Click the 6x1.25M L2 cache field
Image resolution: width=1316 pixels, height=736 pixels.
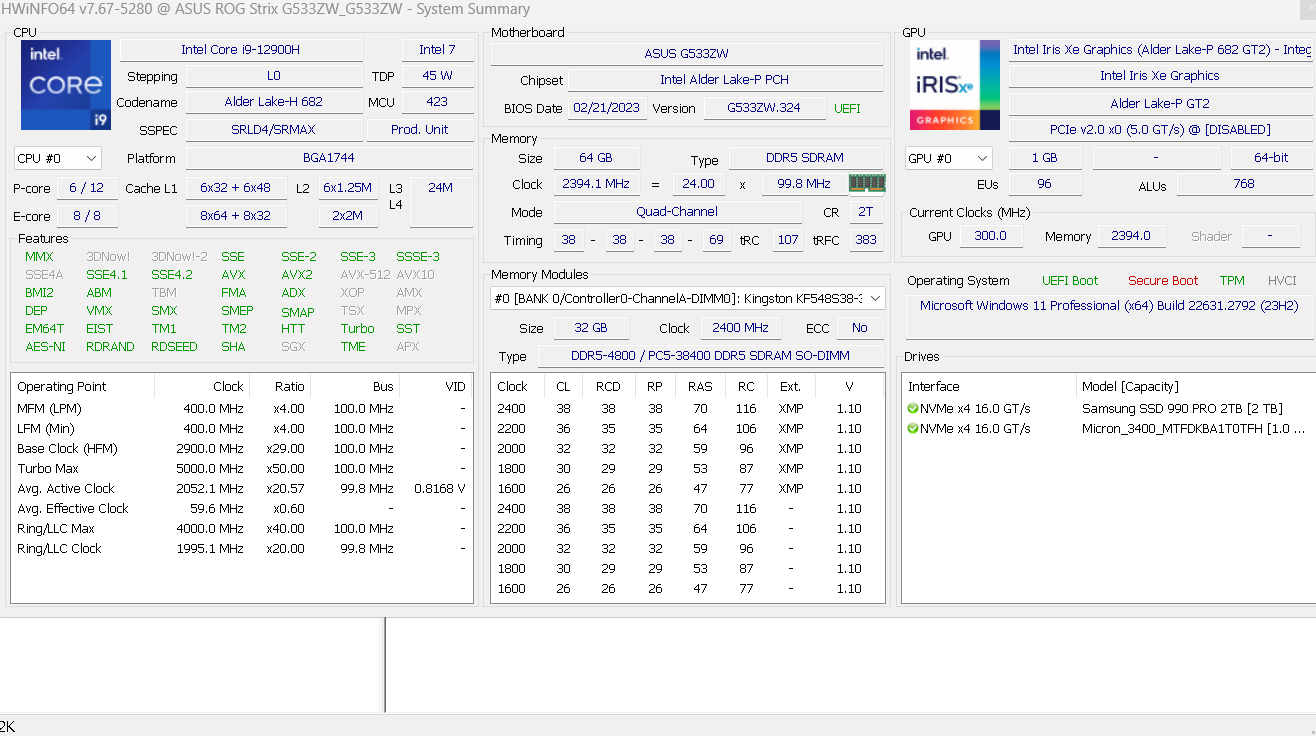348,188
